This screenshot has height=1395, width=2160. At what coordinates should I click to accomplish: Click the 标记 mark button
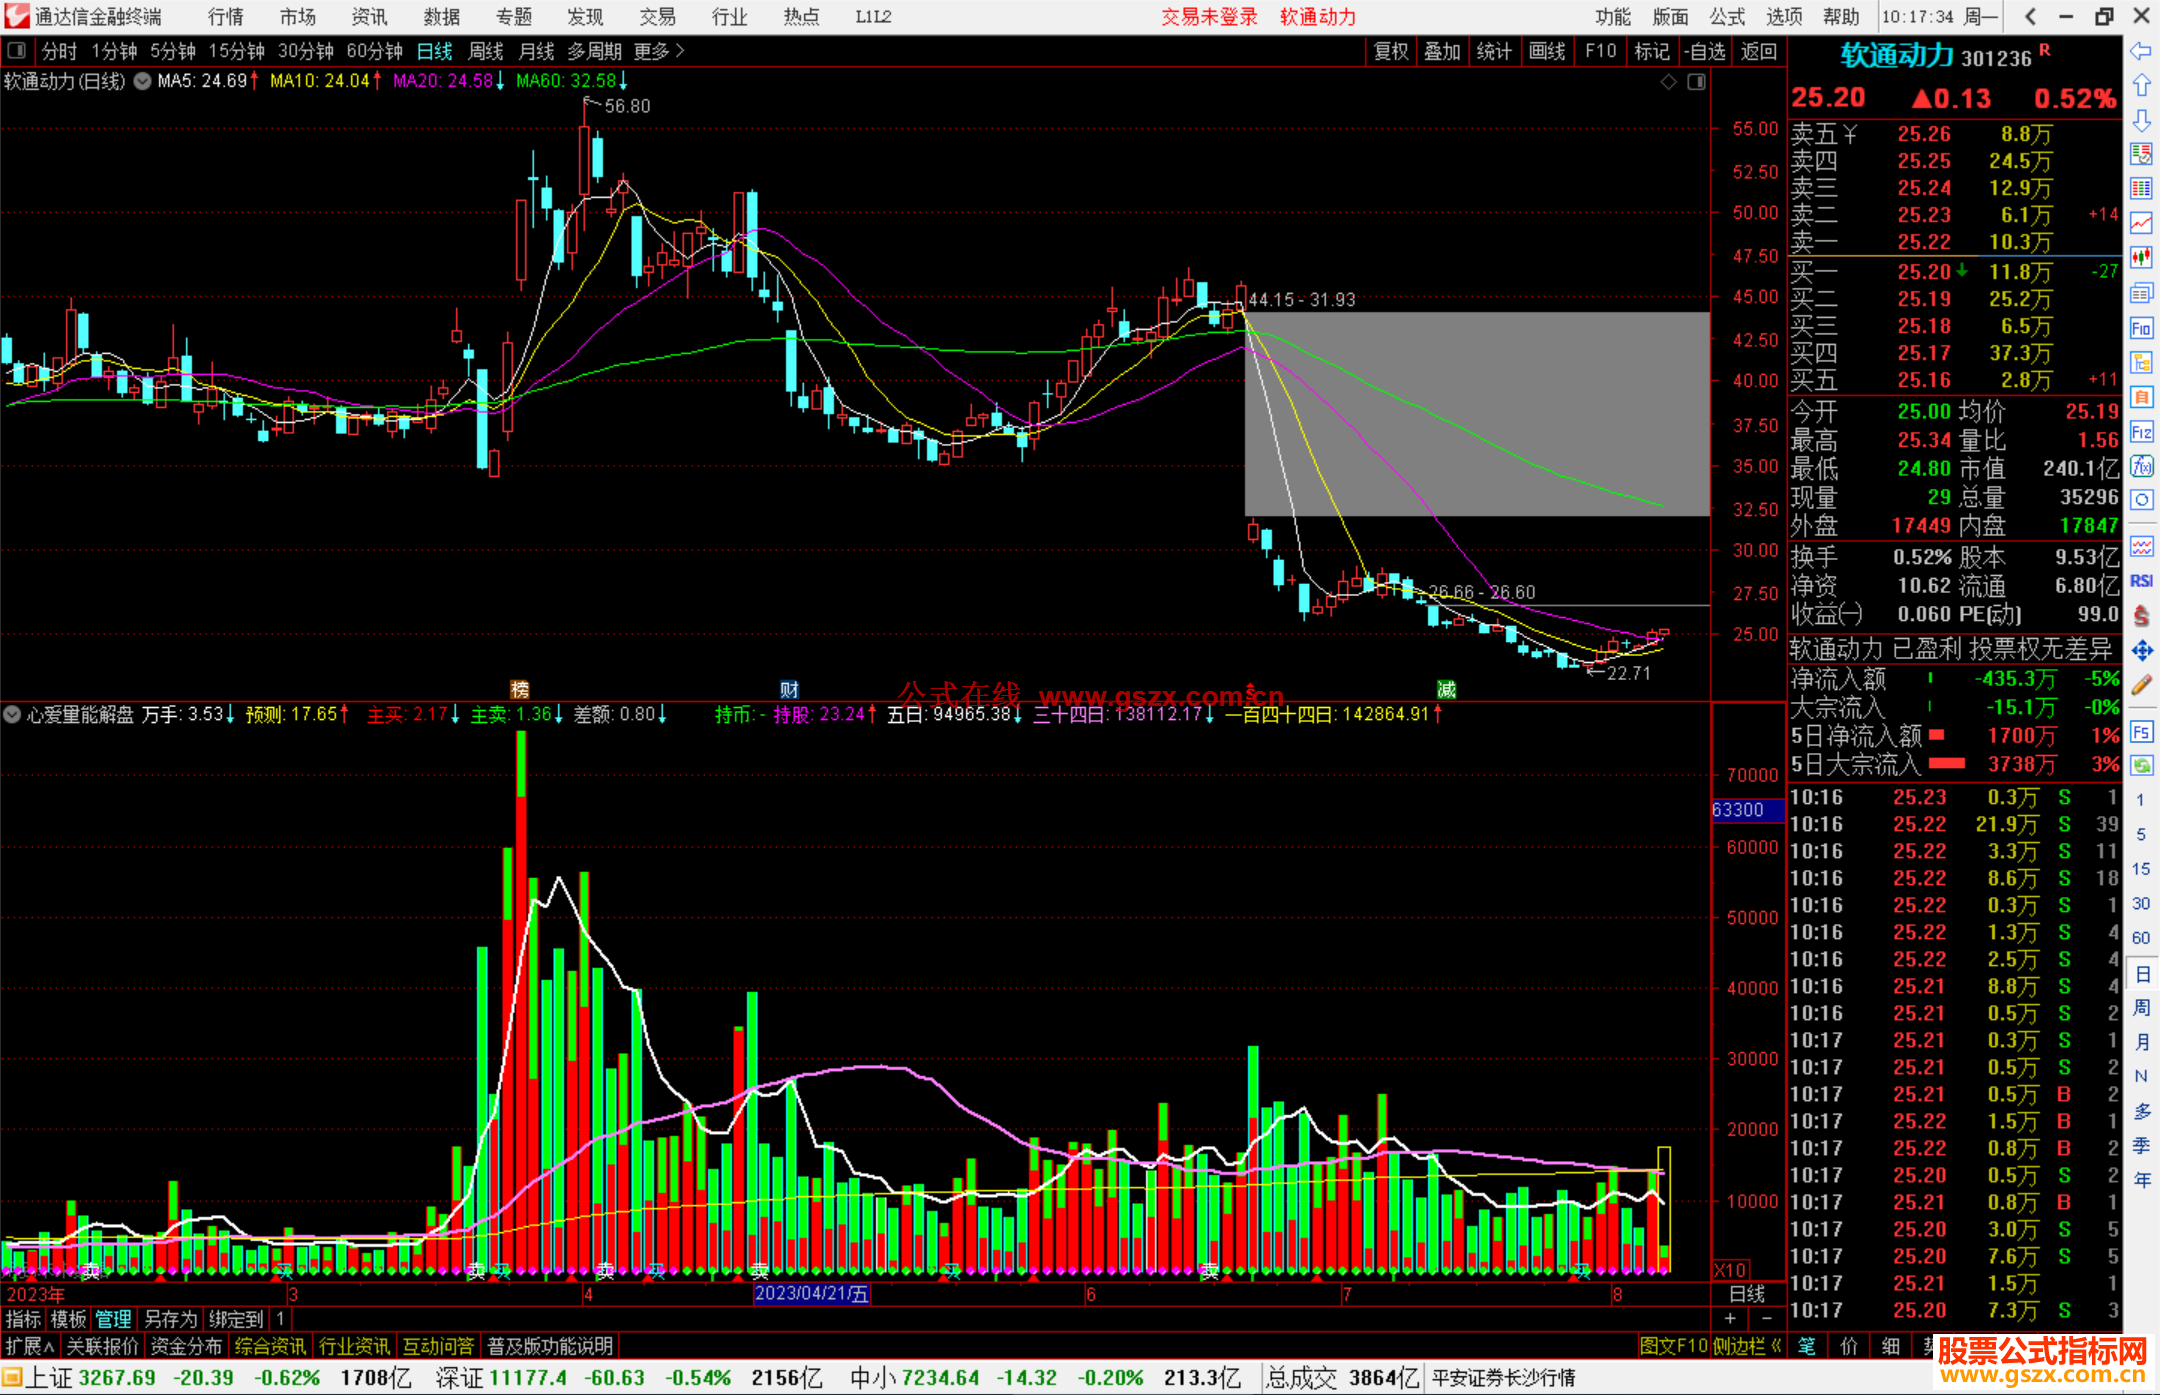pyautogui.click(x=1652, y=51)
